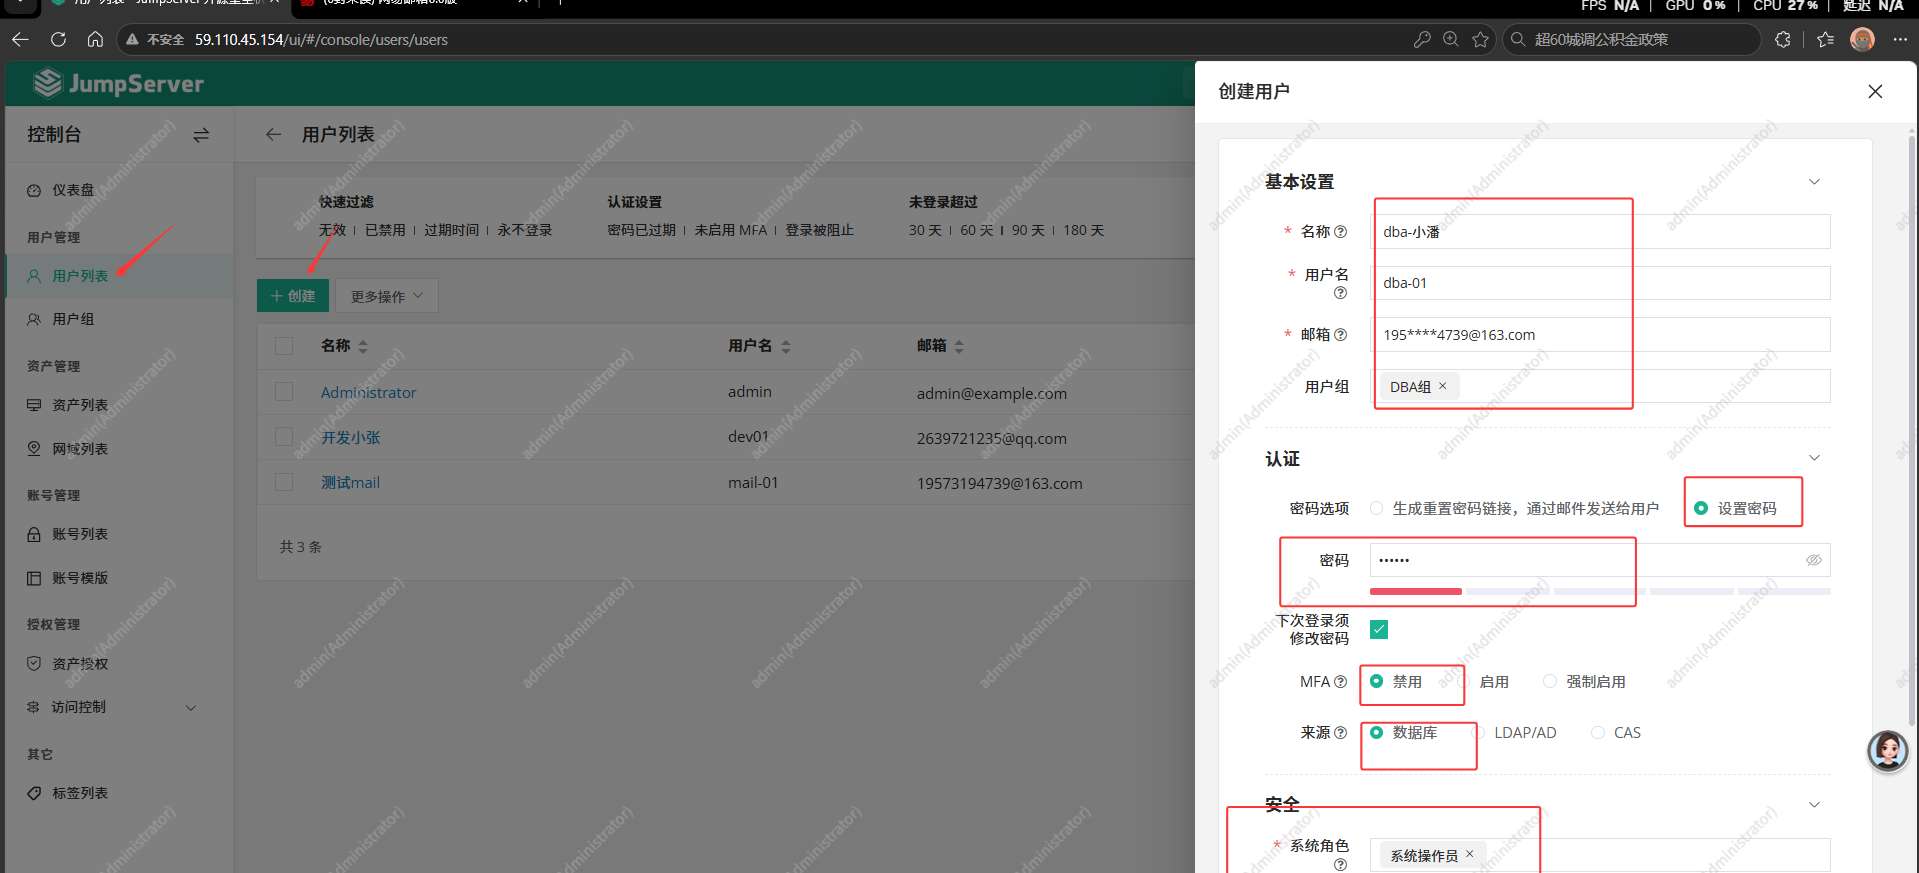Viewport: 1919px width, 873px height.
Task: Collapse the 认证 section
Action: click(1814, 458)
